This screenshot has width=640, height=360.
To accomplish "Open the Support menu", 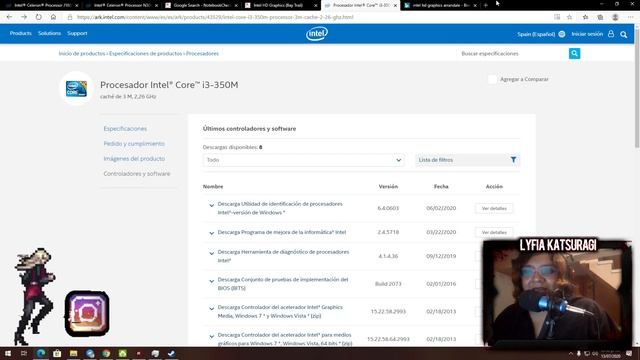I will pyautogui.click(x=77, y=33).
